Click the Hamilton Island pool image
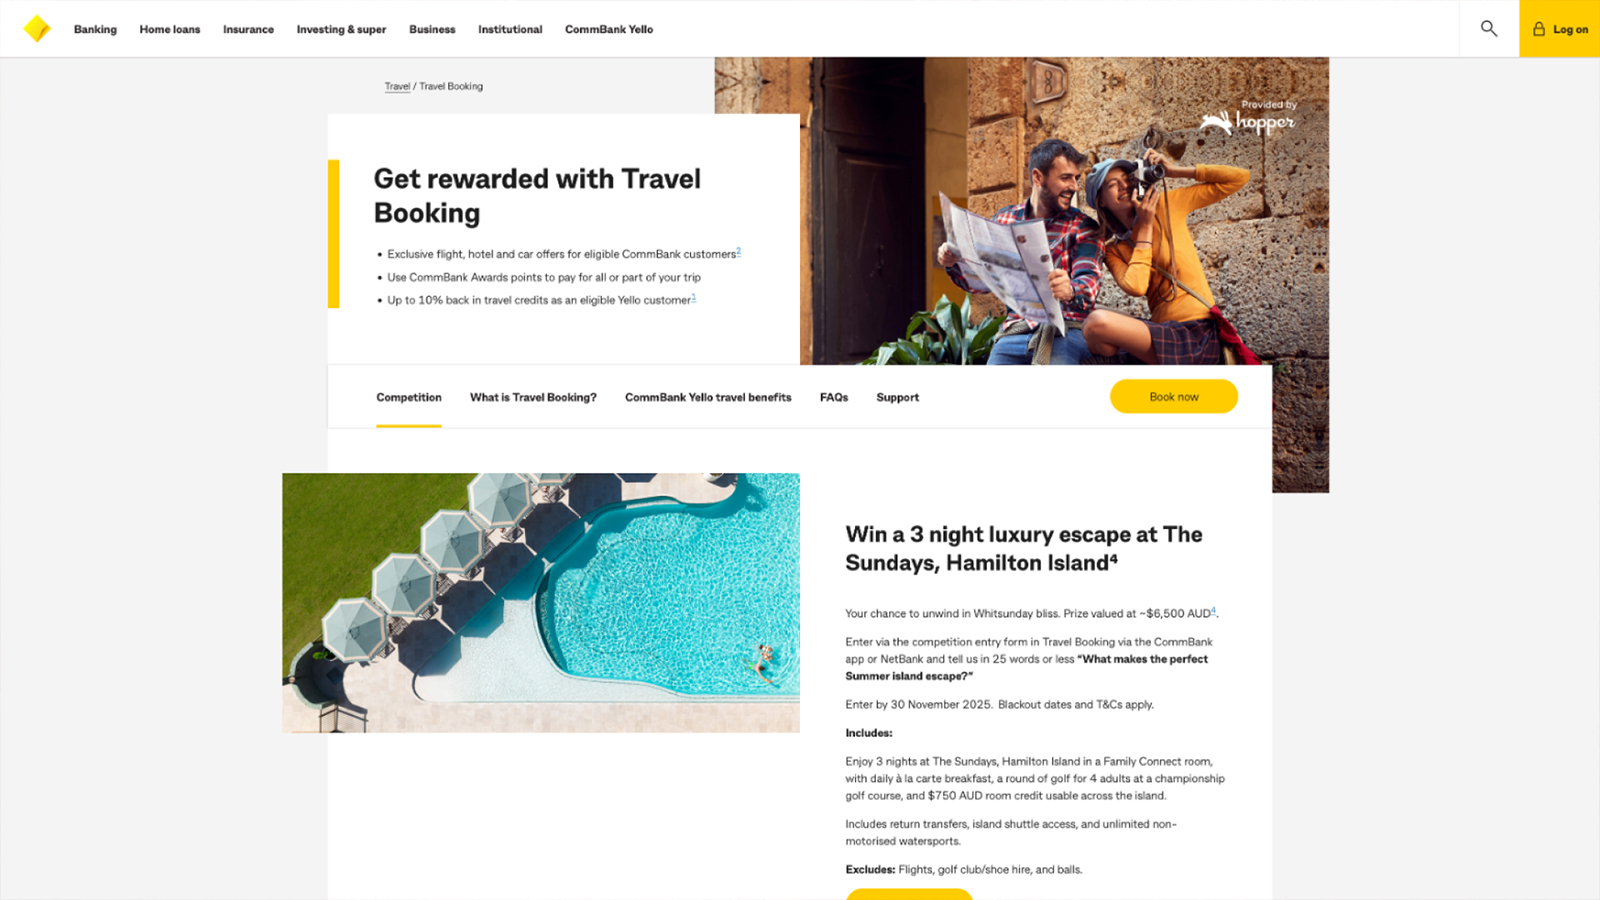1600x900 pixels. tap(541, 603)
